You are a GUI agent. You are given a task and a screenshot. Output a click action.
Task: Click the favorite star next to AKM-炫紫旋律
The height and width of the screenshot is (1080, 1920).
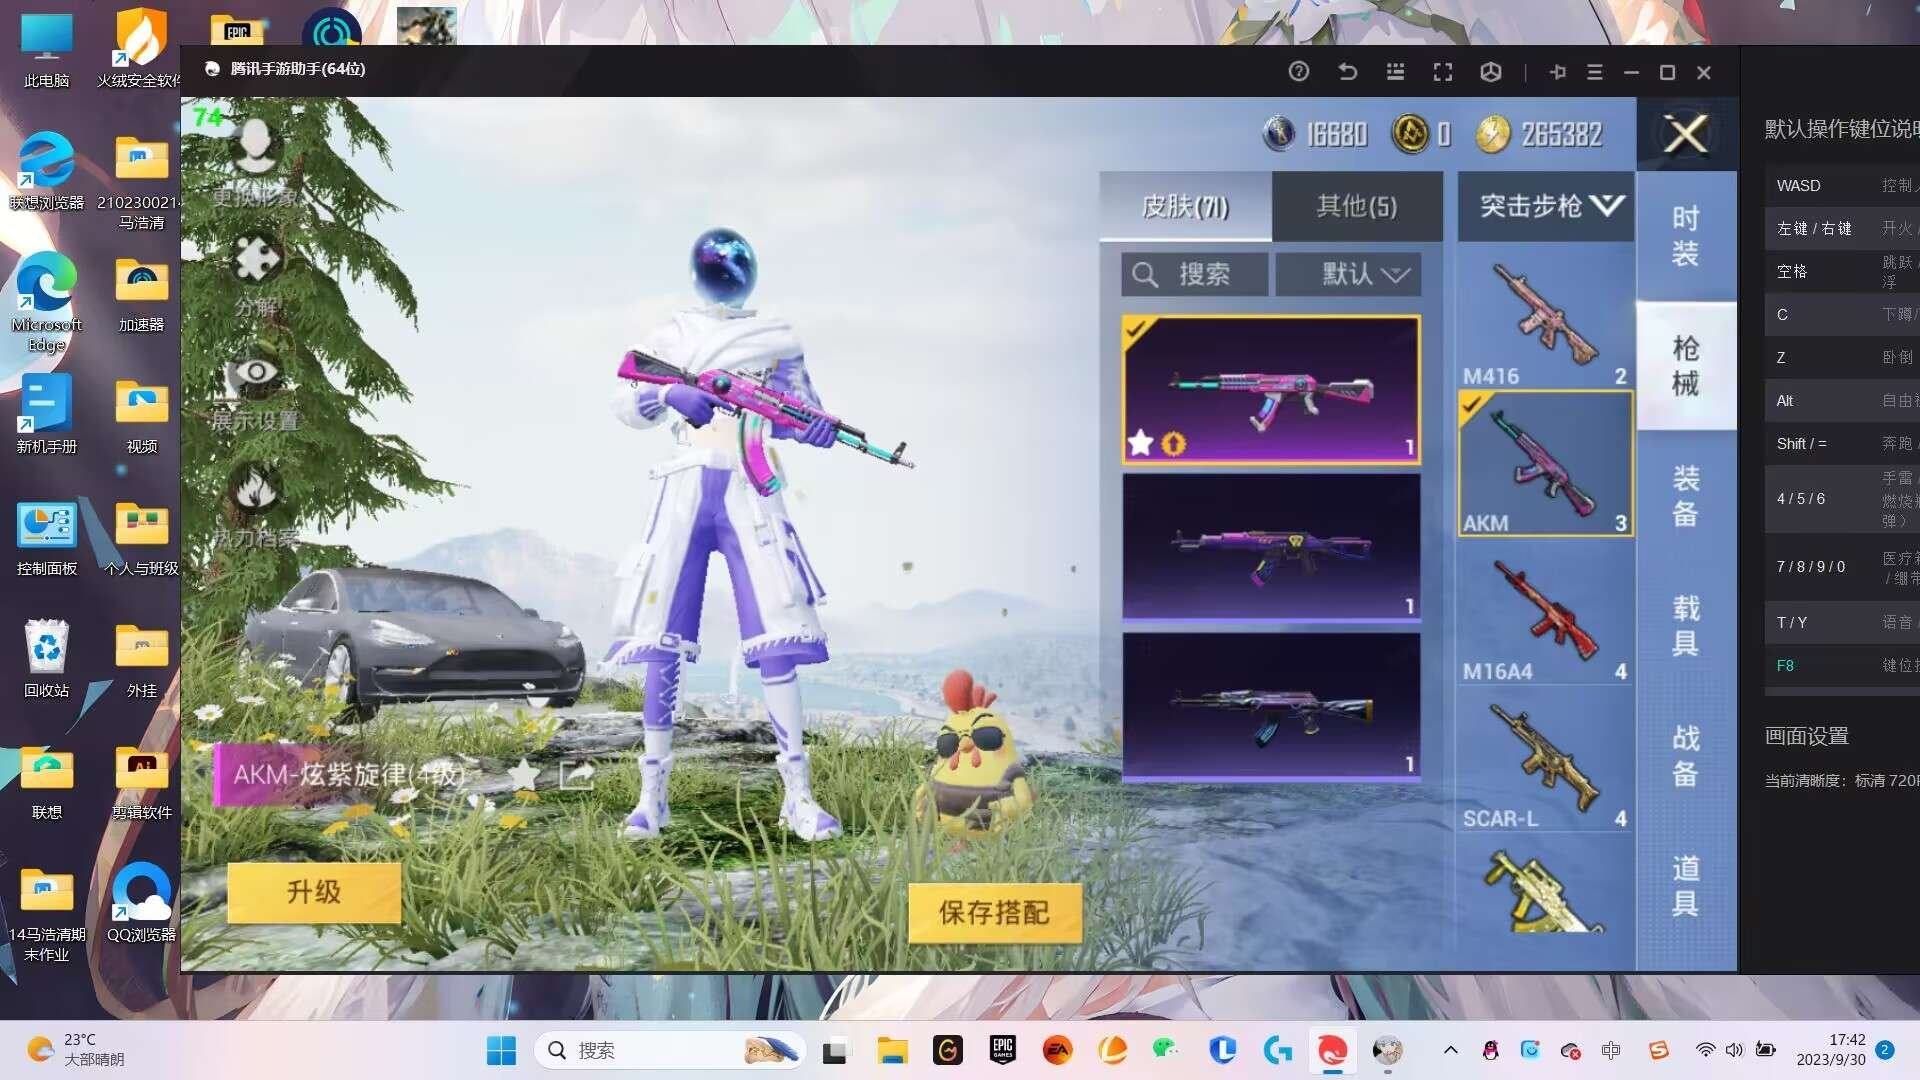click(x=523, y=773)
